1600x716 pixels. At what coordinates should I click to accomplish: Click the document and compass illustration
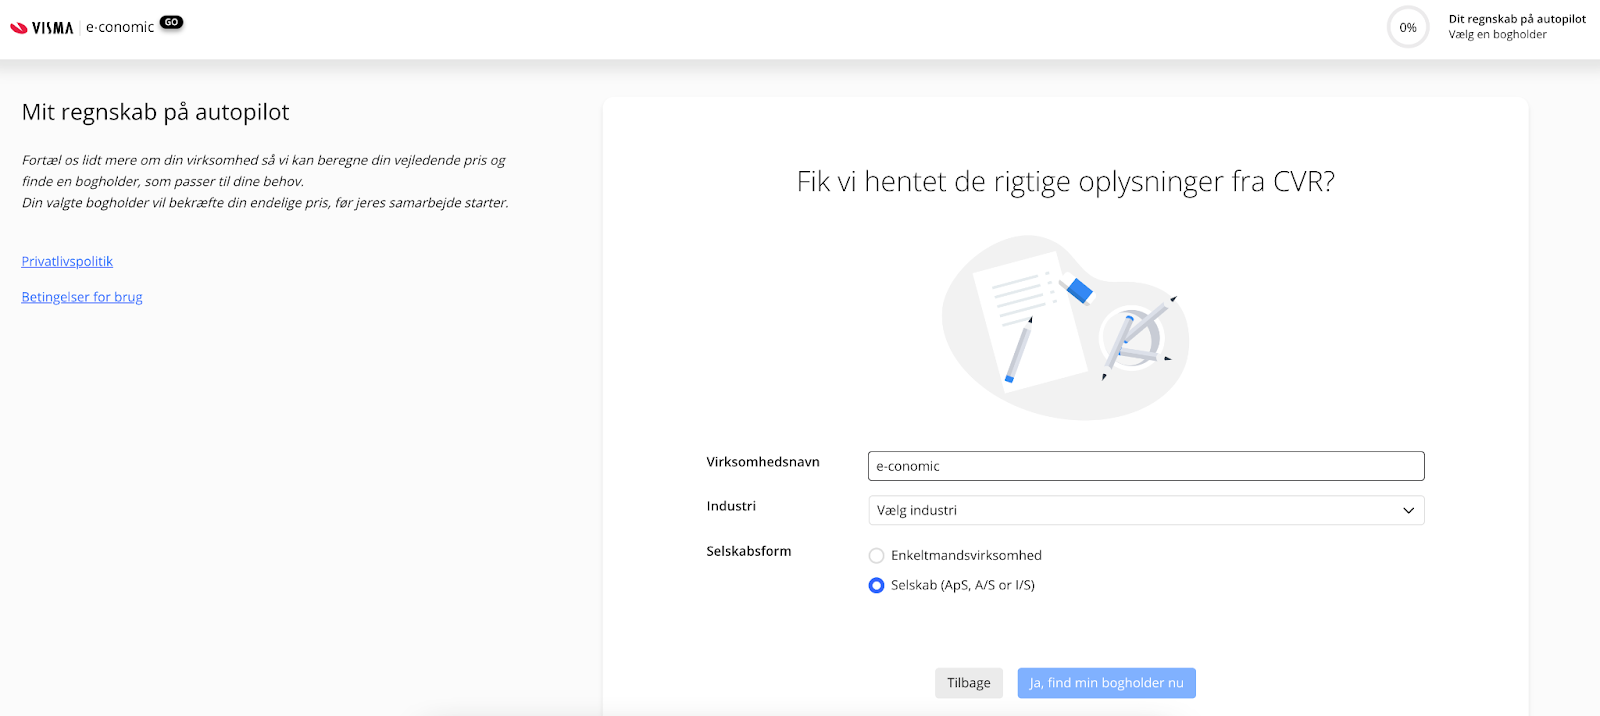coord(1066,328)
